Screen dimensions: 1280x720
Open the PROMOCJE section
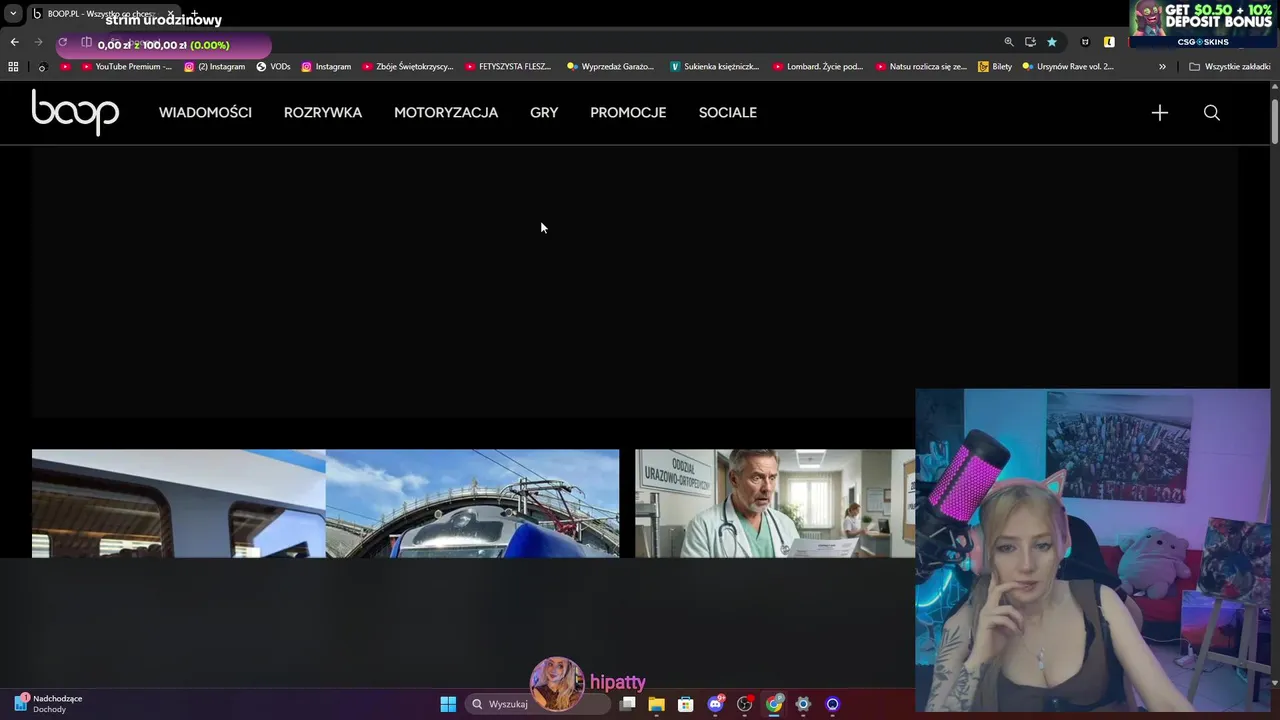tap(628, 112)
